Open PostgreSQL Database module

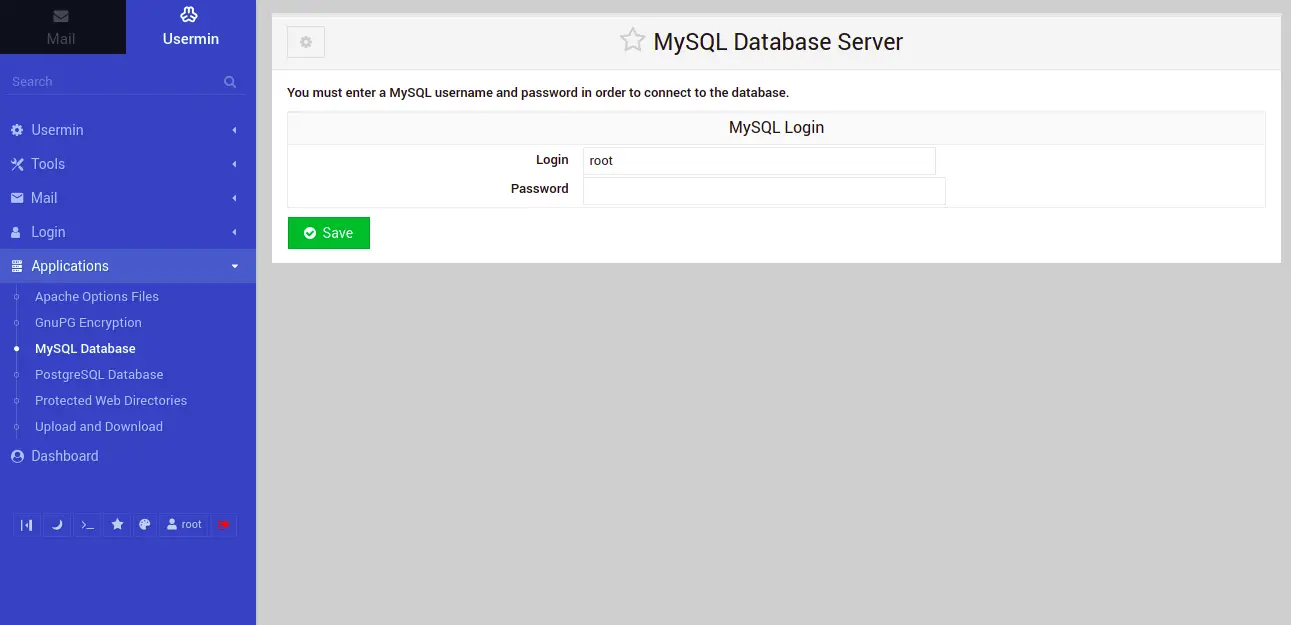99,375
